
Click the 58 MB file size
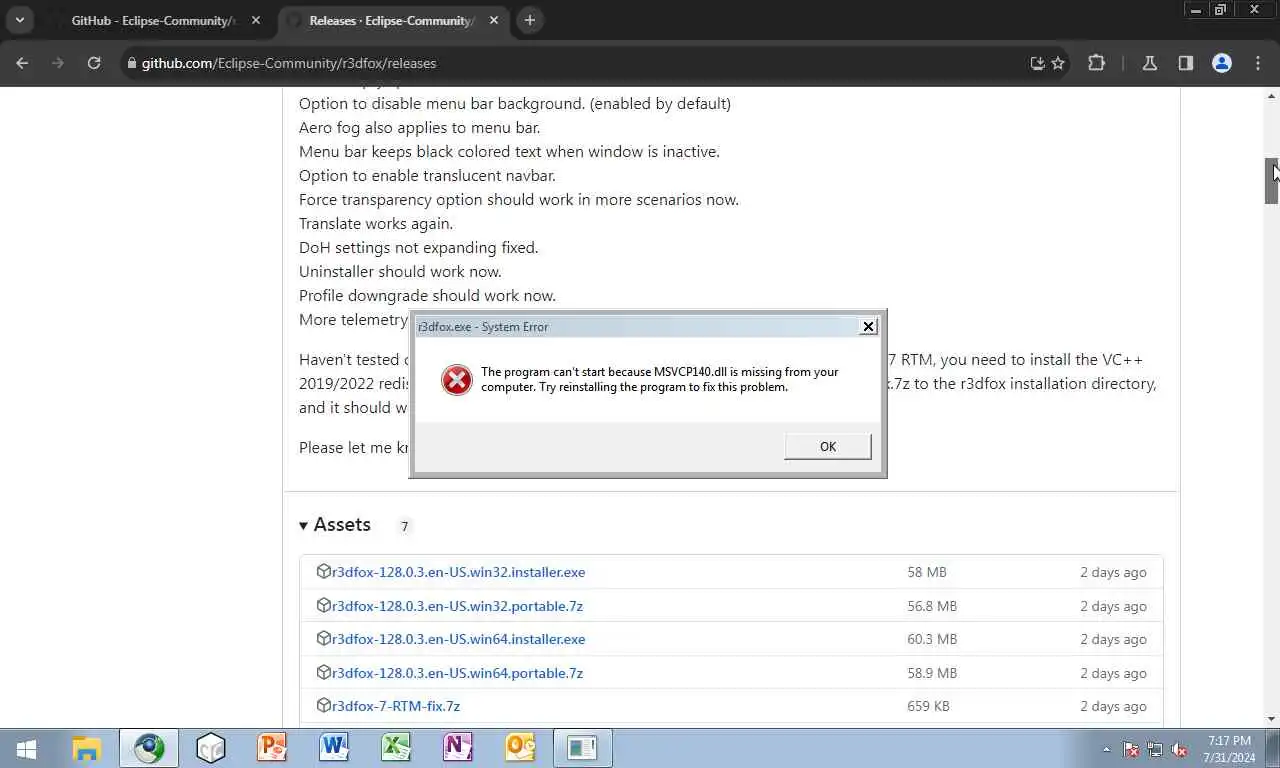[926, 572]
